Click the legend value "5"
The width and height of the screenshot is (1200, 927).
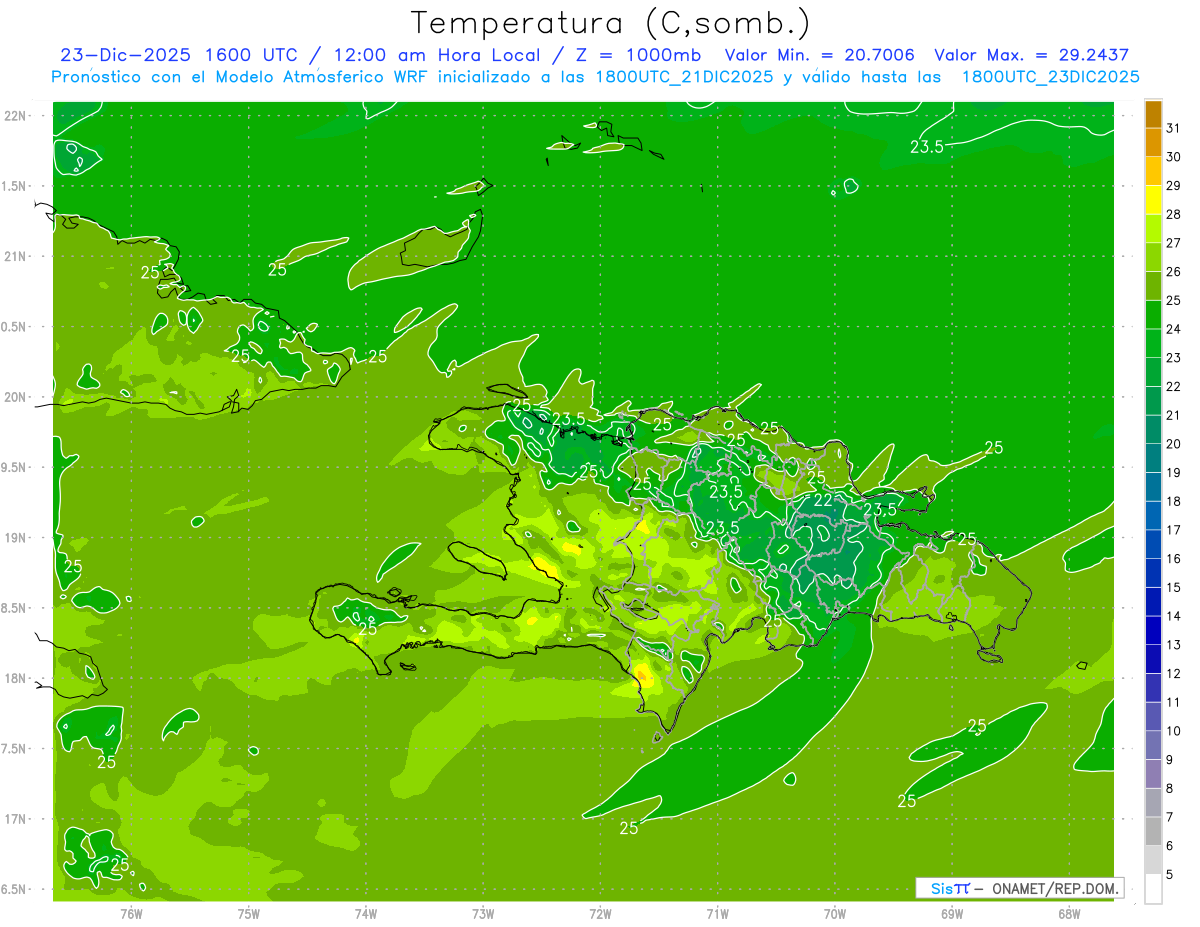(x=1170, y=874)
